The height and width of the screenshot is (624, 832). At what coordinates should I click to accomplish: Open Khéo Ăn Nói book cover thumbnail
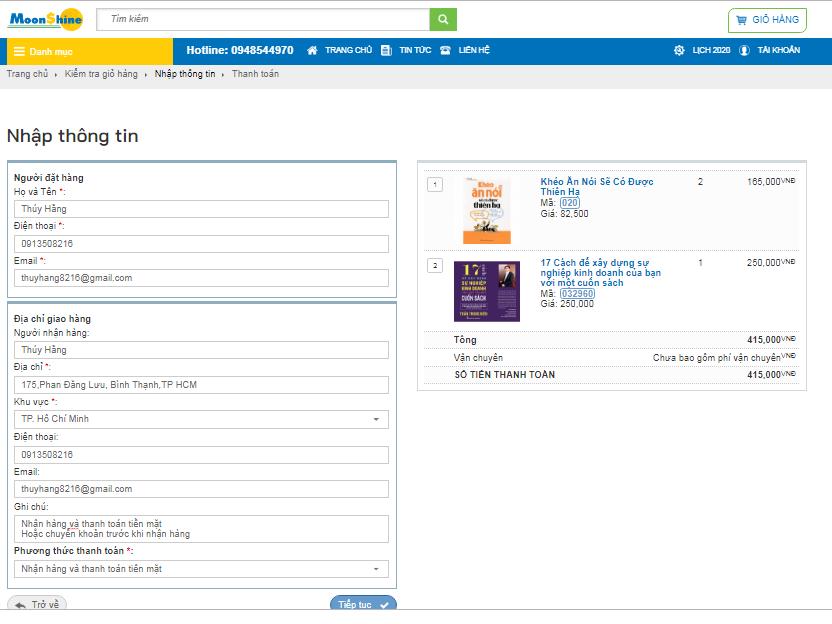(x=486, y=210)
